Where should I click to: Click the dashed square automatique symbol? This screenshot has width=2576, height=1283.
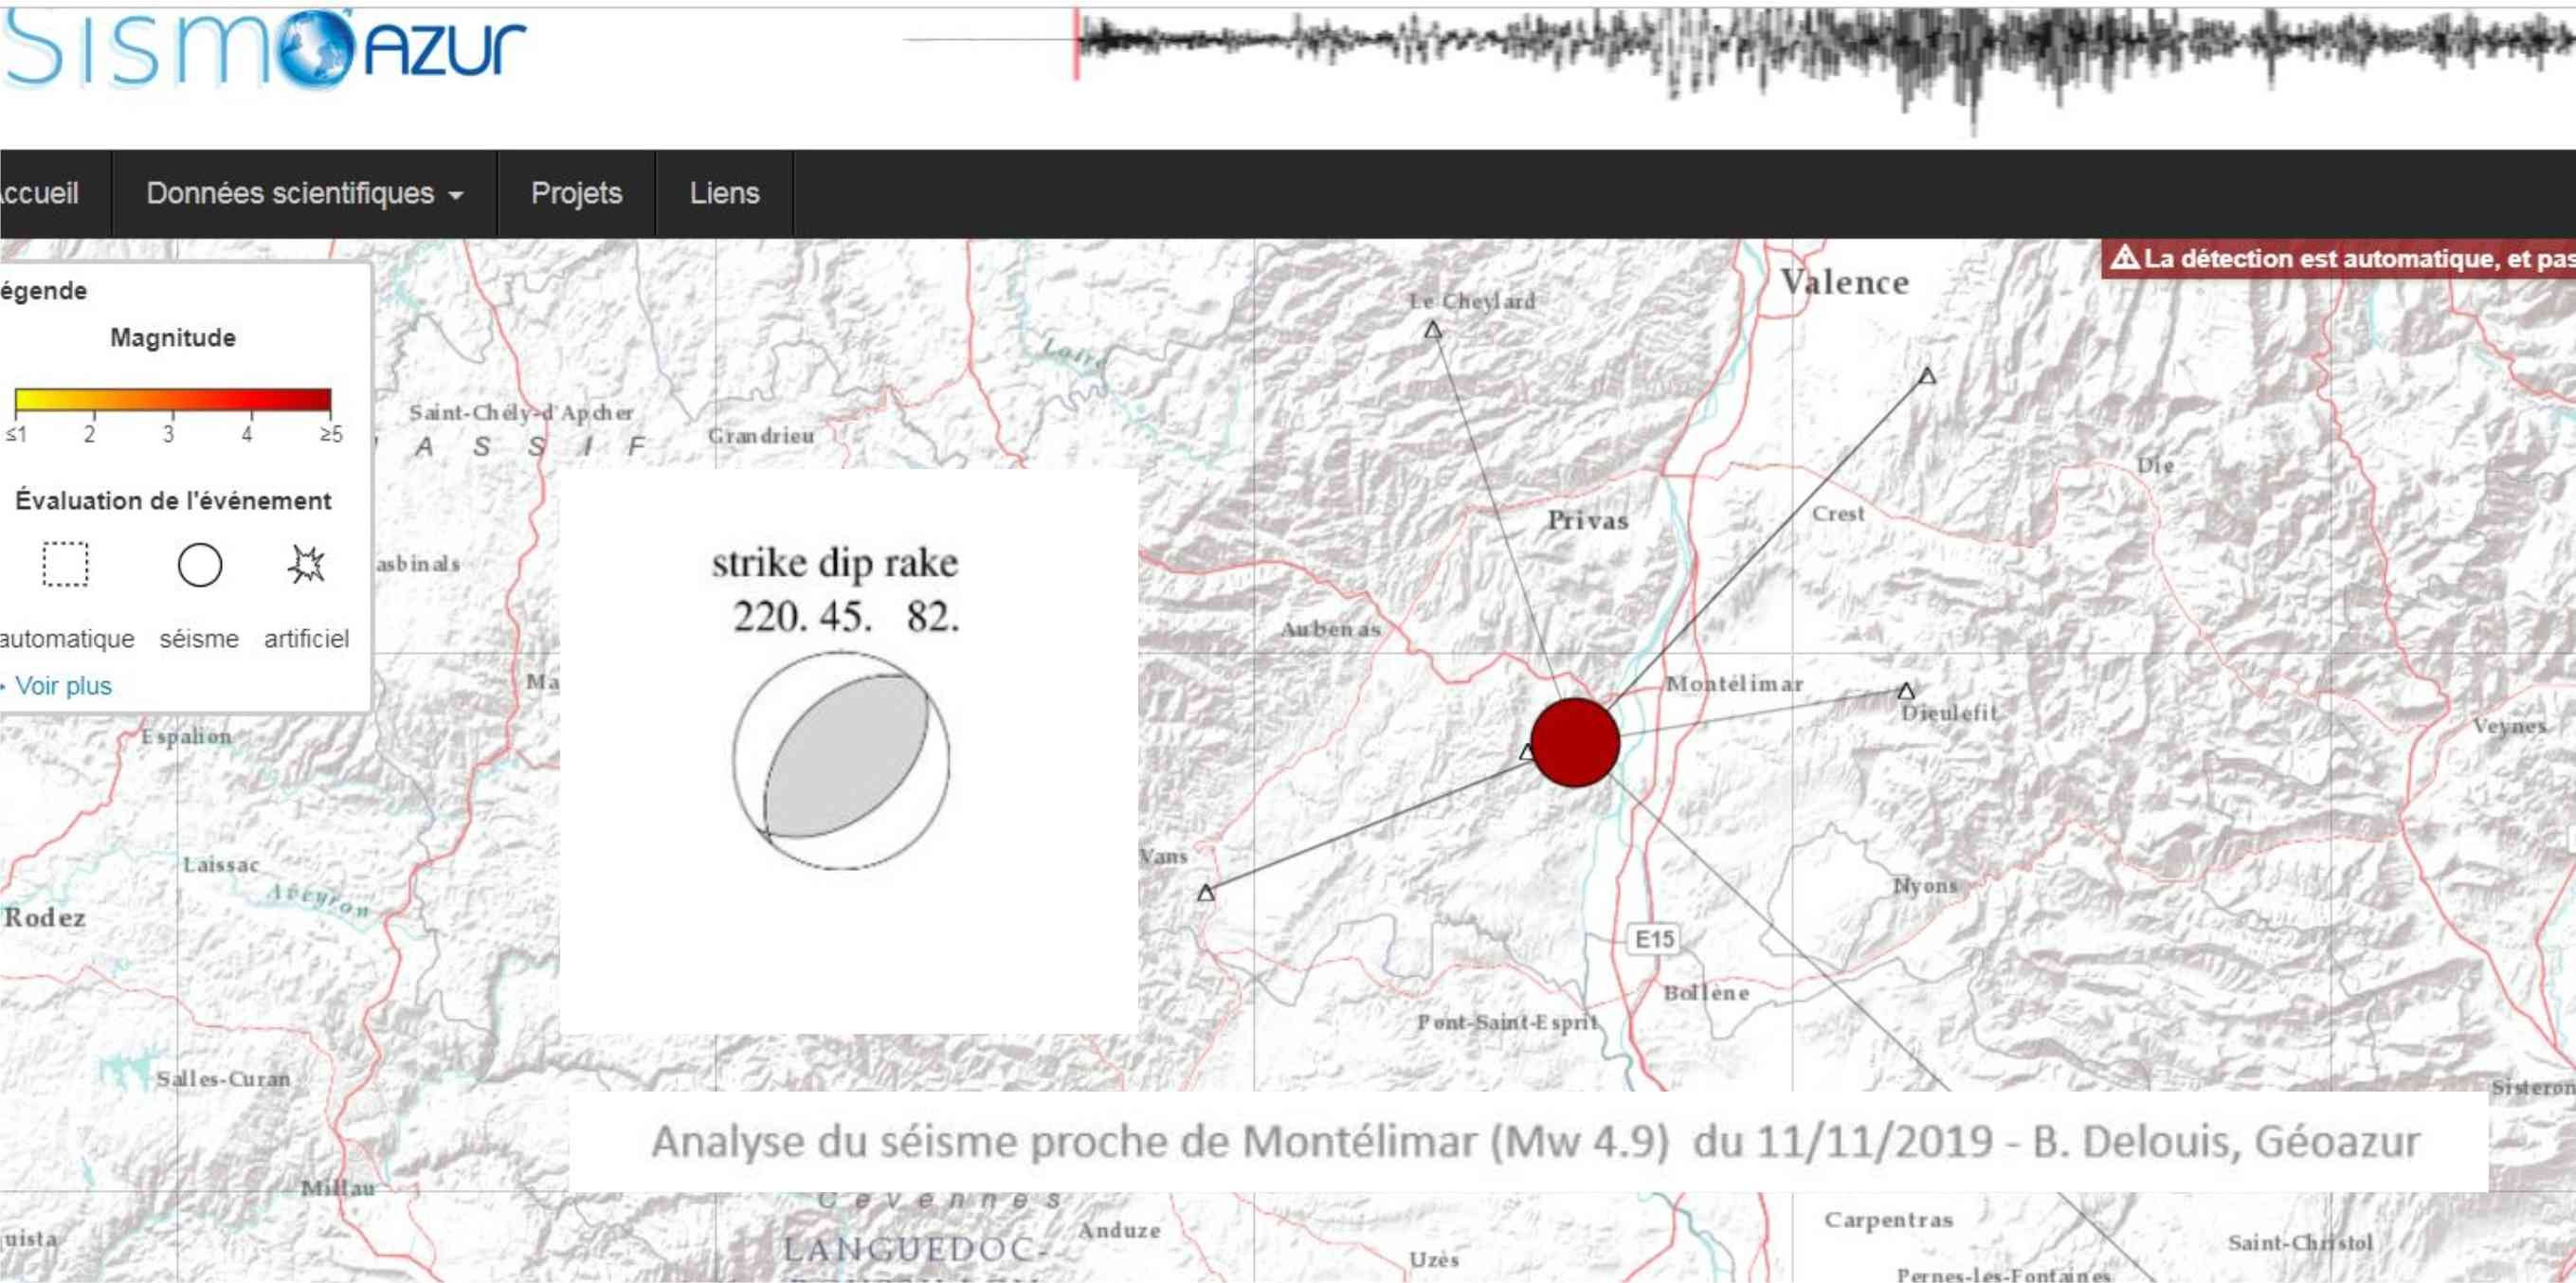(65, 564)
